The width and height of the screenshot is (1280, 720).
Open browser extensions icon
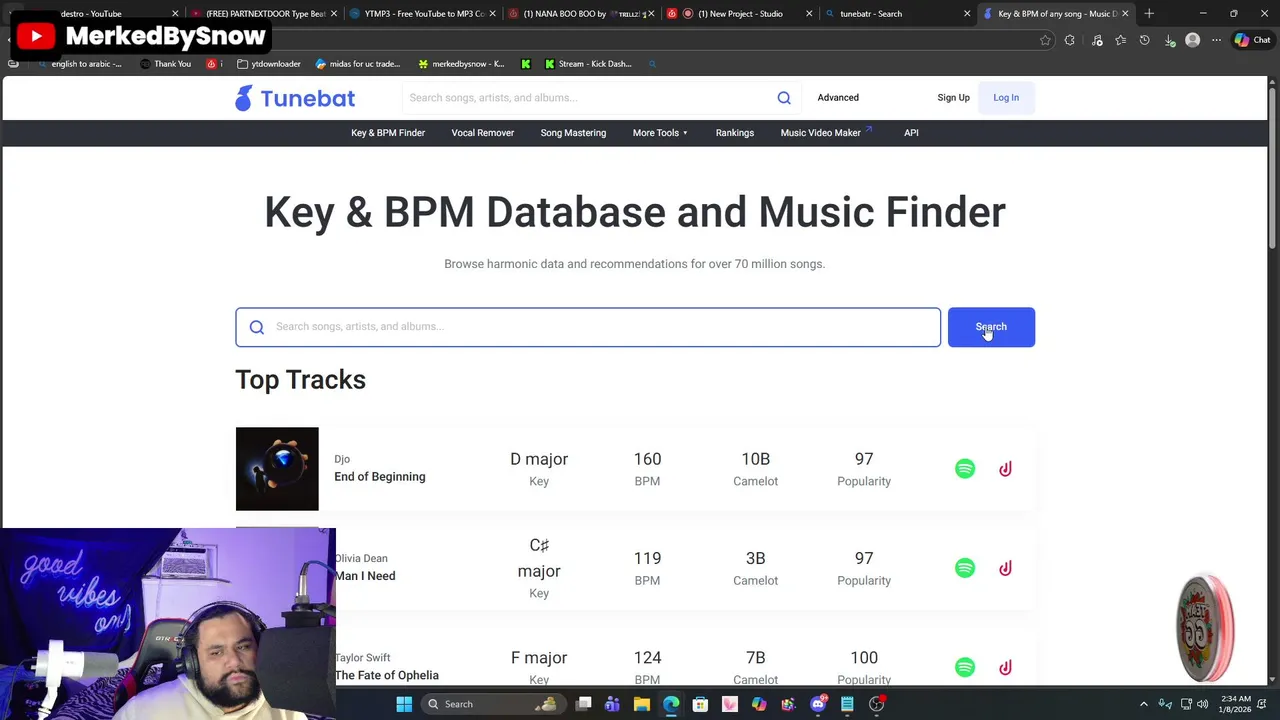click(1070, 40)
